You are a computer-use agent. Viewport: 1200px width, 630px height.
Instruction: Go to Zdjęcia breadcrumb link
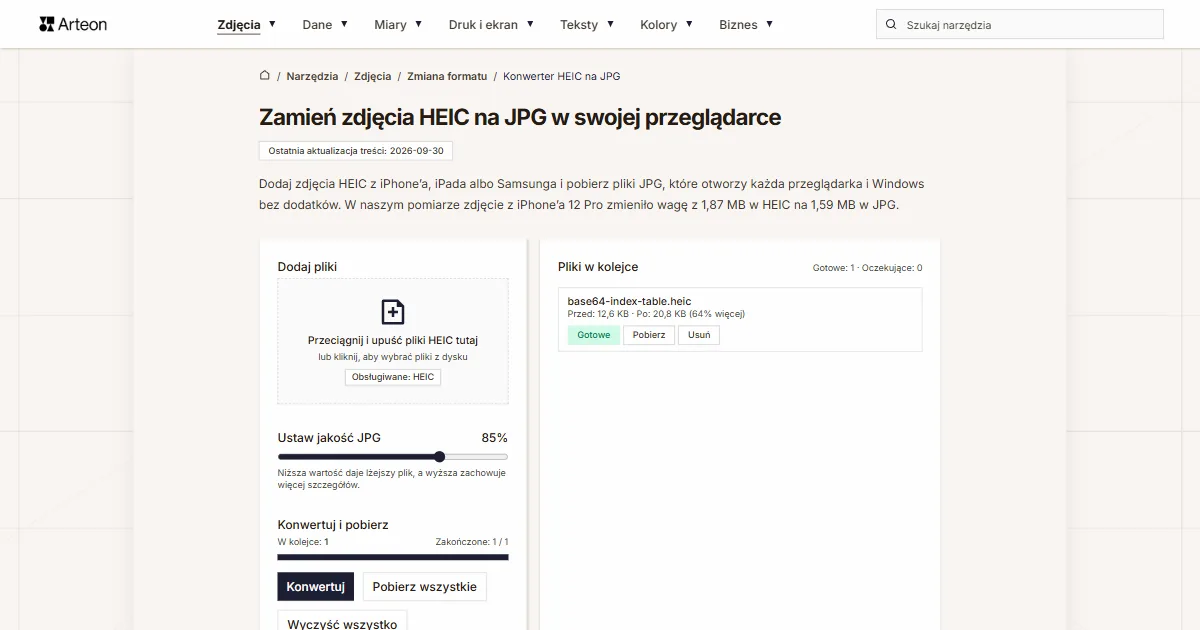[373, 76]
